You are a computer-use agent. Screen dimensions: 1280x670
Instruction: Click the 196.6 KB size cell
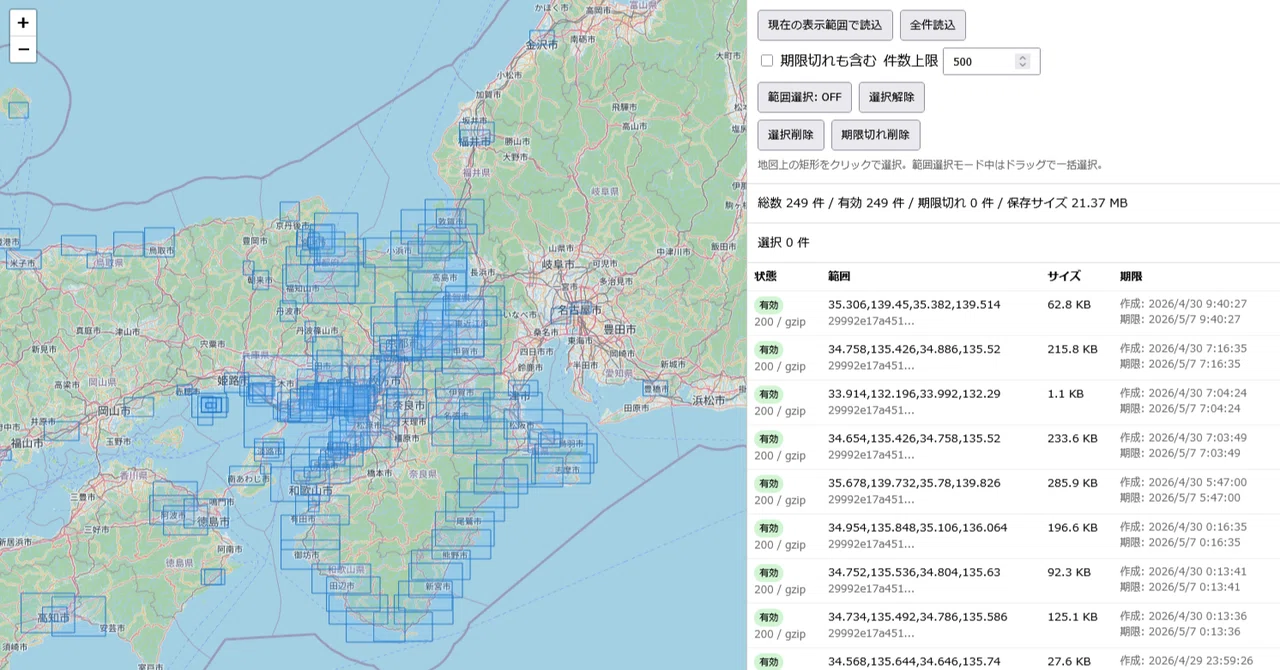point(1072,527)
